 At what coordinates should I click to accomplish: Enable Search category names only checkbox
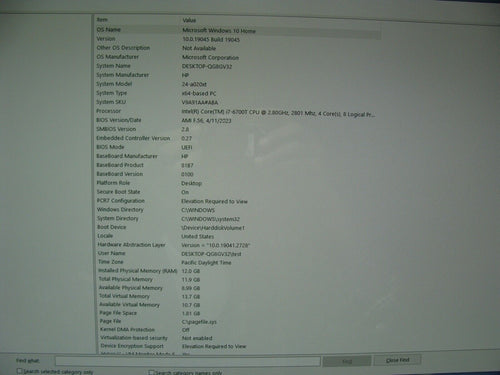tap(151, 373)
